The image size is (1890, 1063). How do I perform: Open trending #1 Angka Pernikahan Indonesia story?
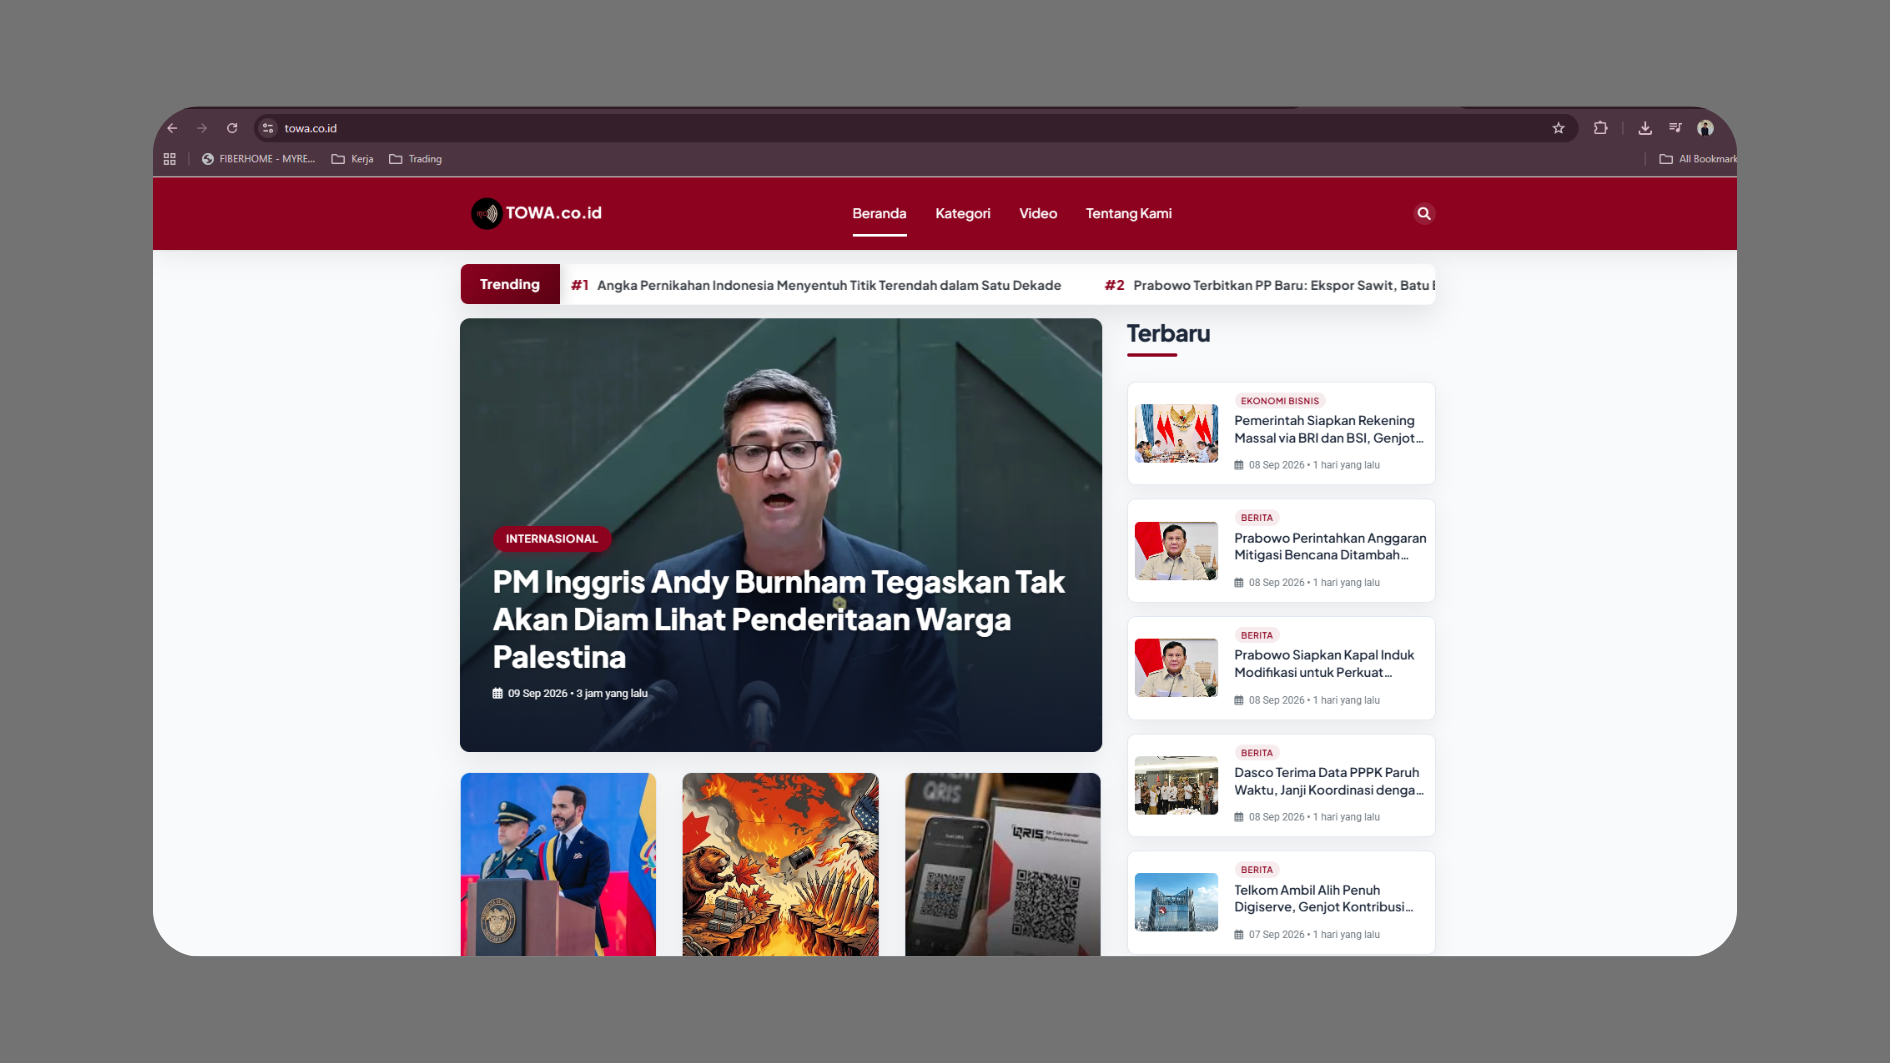(816, 285)
